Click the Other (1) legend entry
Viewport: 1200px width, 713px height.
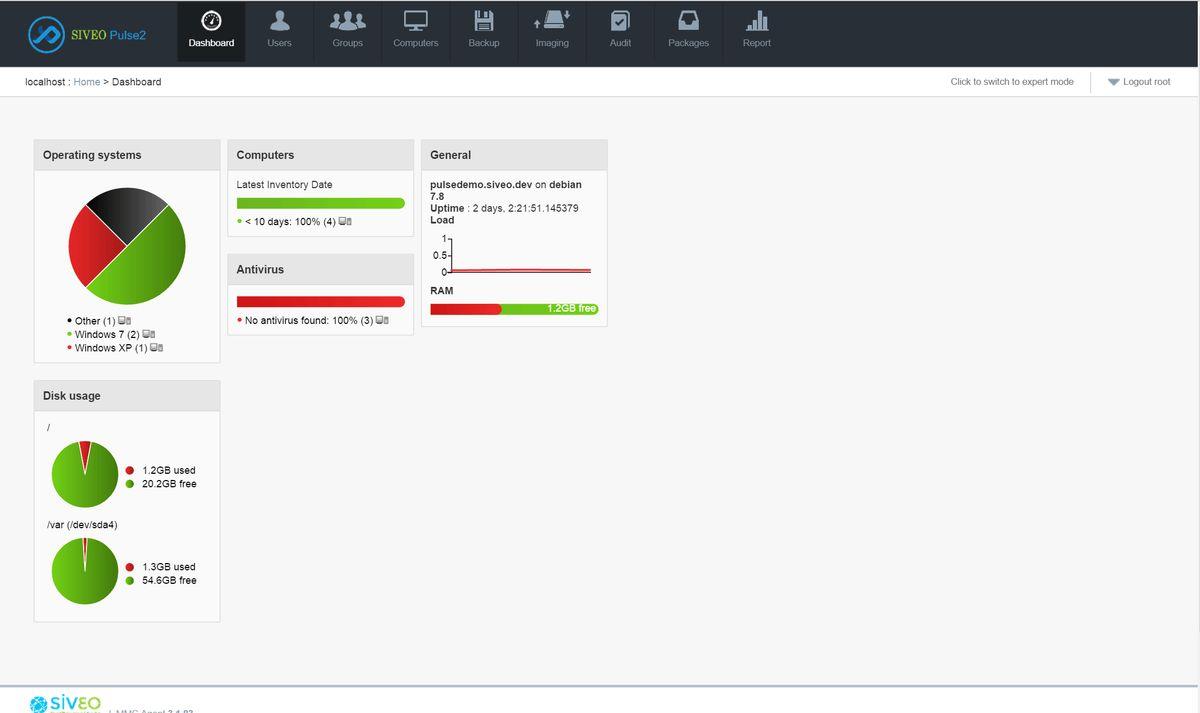95,321
